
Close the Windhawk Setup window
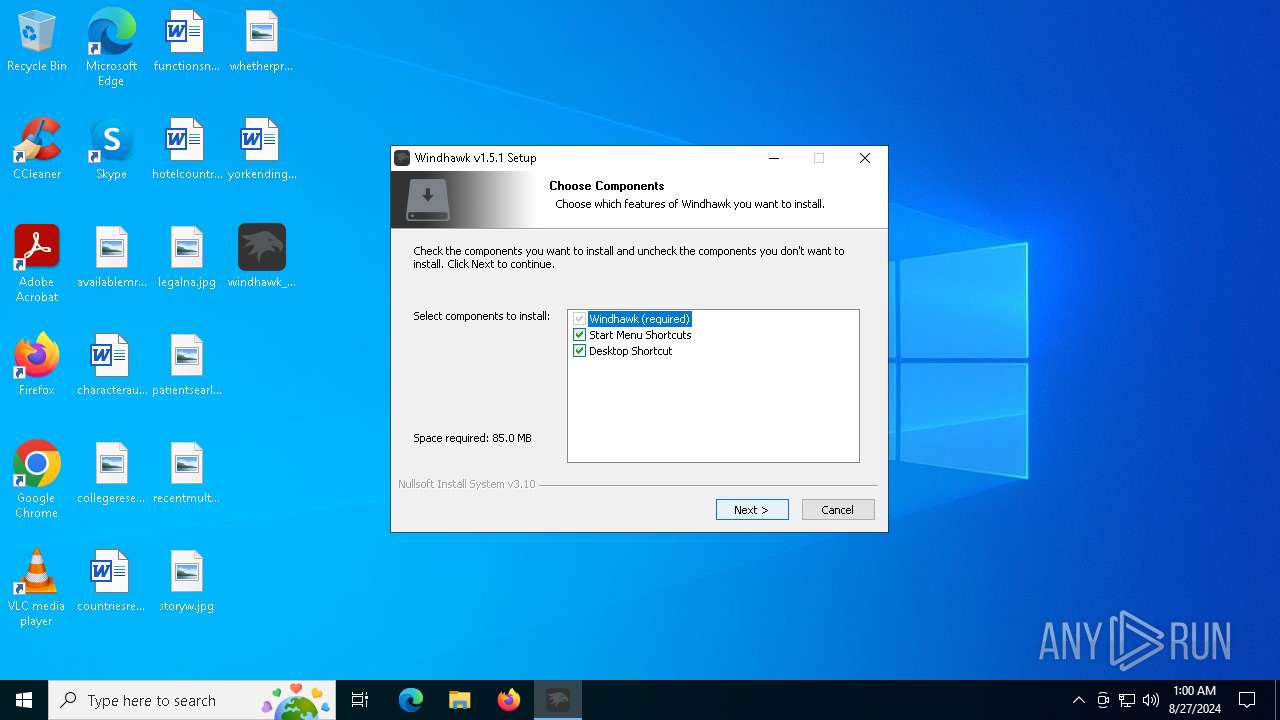[x=865, y=158]
